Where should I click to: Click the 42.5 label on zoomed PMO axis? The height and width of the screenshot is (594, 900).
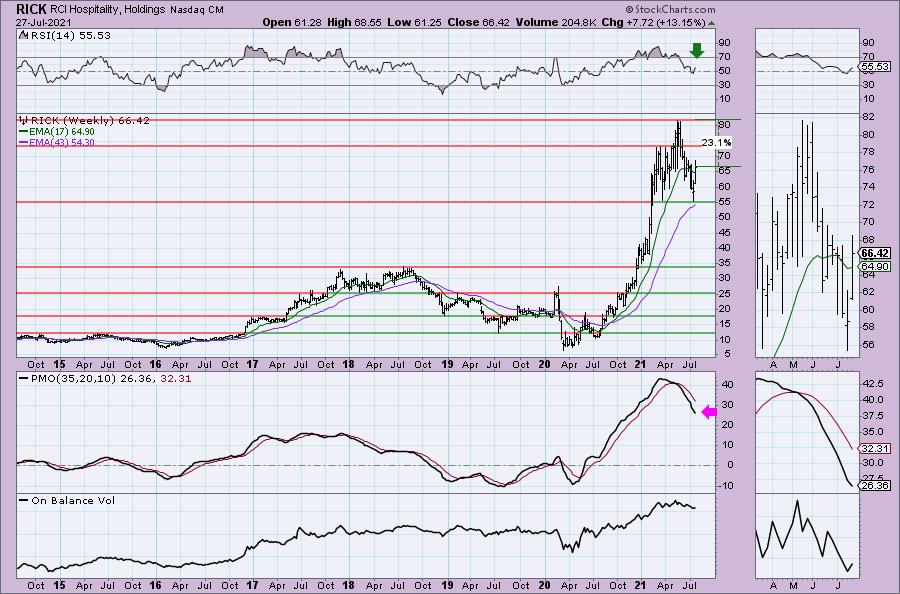872,382
